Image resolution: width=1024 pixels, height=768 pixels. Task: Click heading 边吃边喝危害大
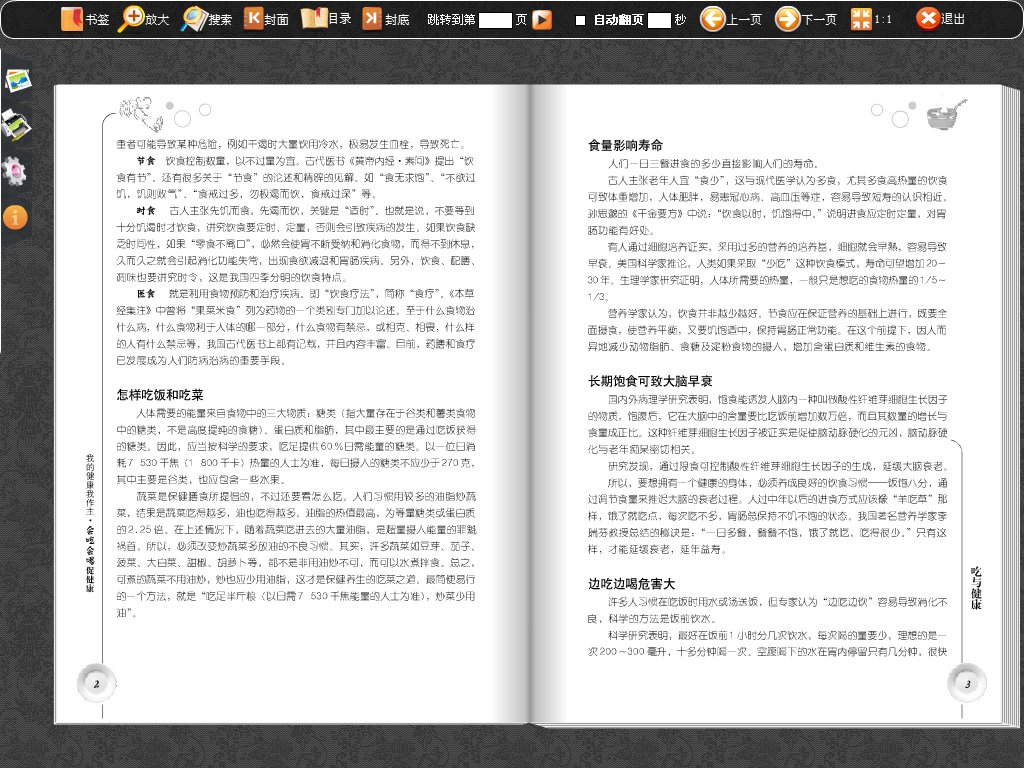pyautogui.click(x=632, y=584)
